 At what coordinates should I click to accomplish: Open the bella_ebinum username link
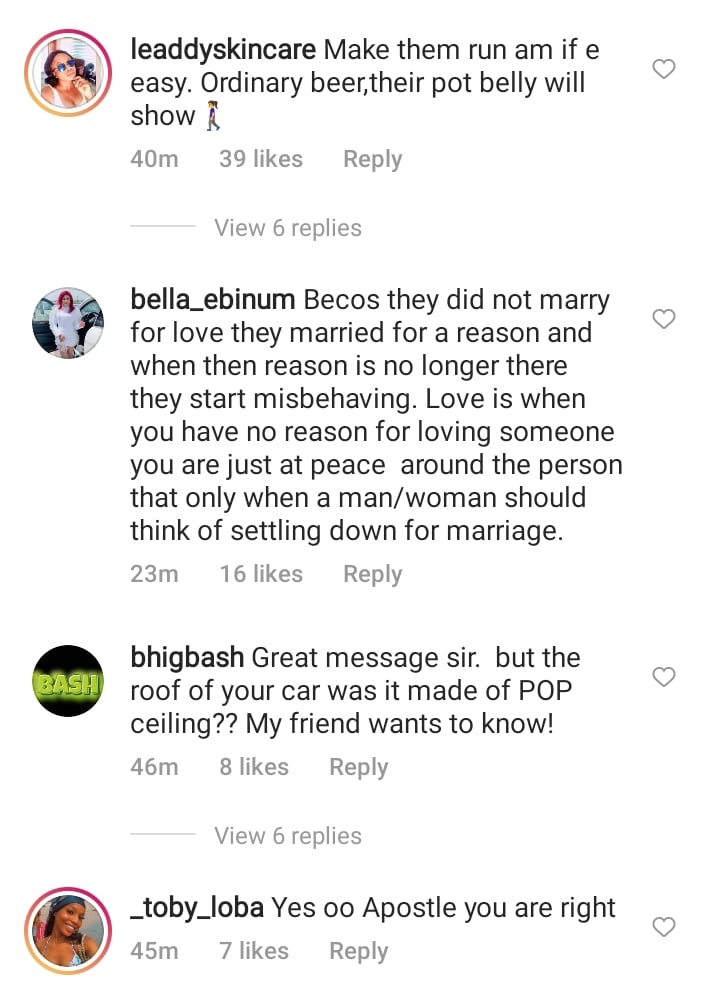point(213,299)
